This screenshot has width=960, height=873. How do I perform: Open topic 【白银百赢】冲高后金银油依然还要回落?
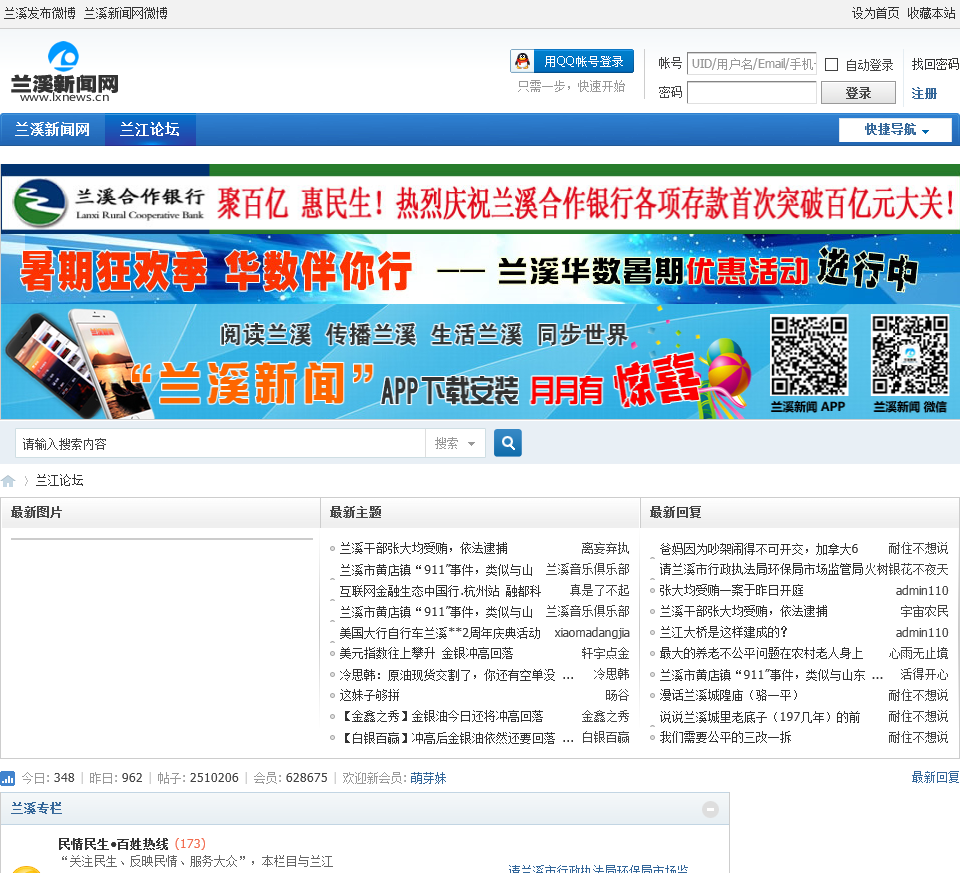[x=456, y=738]
